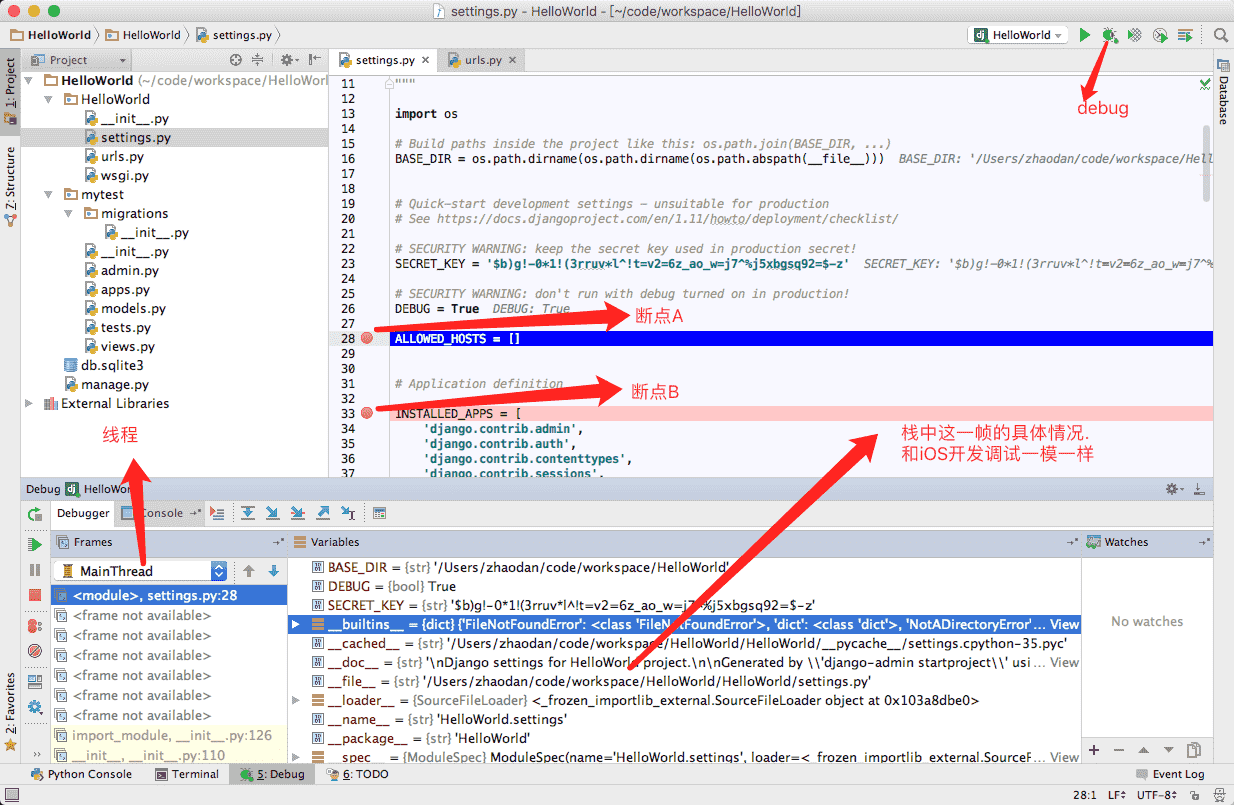The width and height of the screenshot is (1234, 805).
Task: Open the Terminal tool window
Action: [187, 774]
